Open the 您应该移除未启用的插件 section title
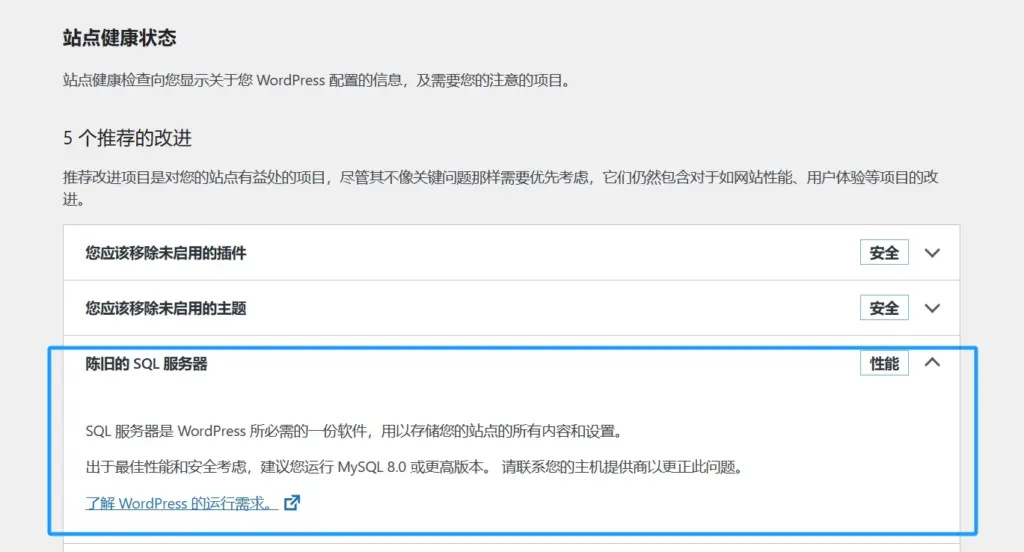Viewport: 1024px width, 552px height. click(166, 253)
